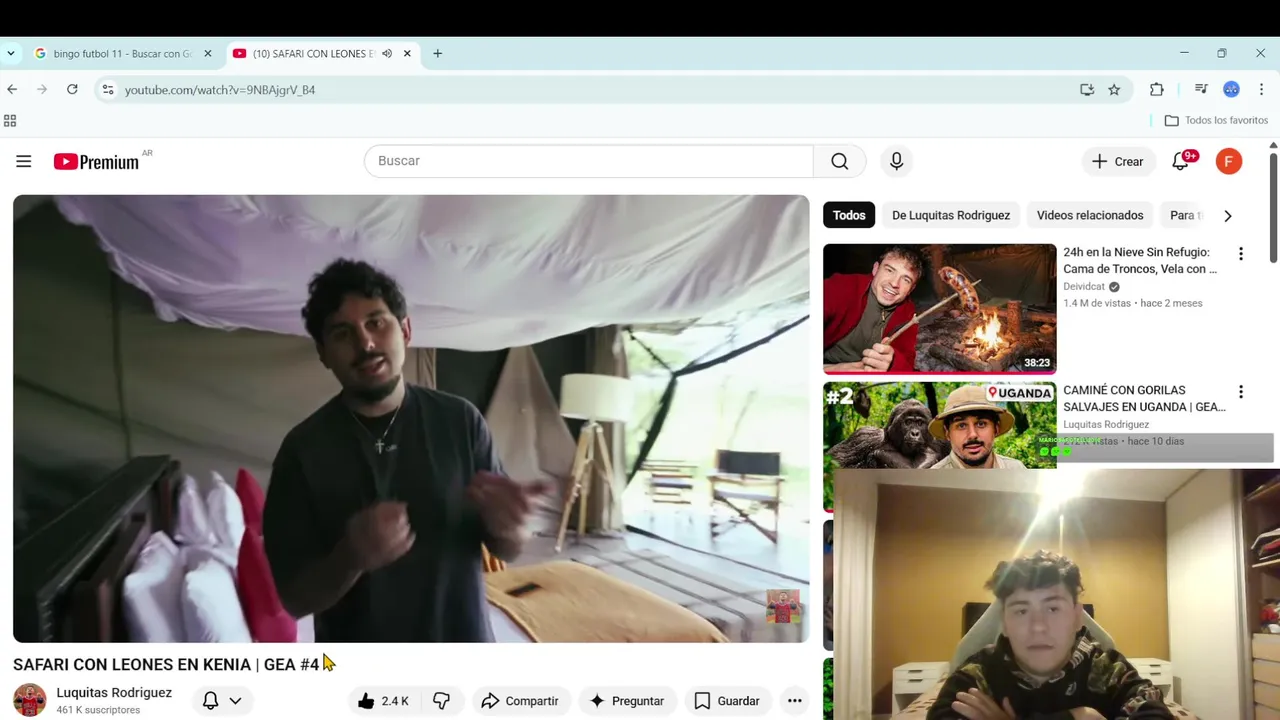This screenshot has width=1280, height=720.
Task: Reload the YouTube page
Action: [72, 89]
